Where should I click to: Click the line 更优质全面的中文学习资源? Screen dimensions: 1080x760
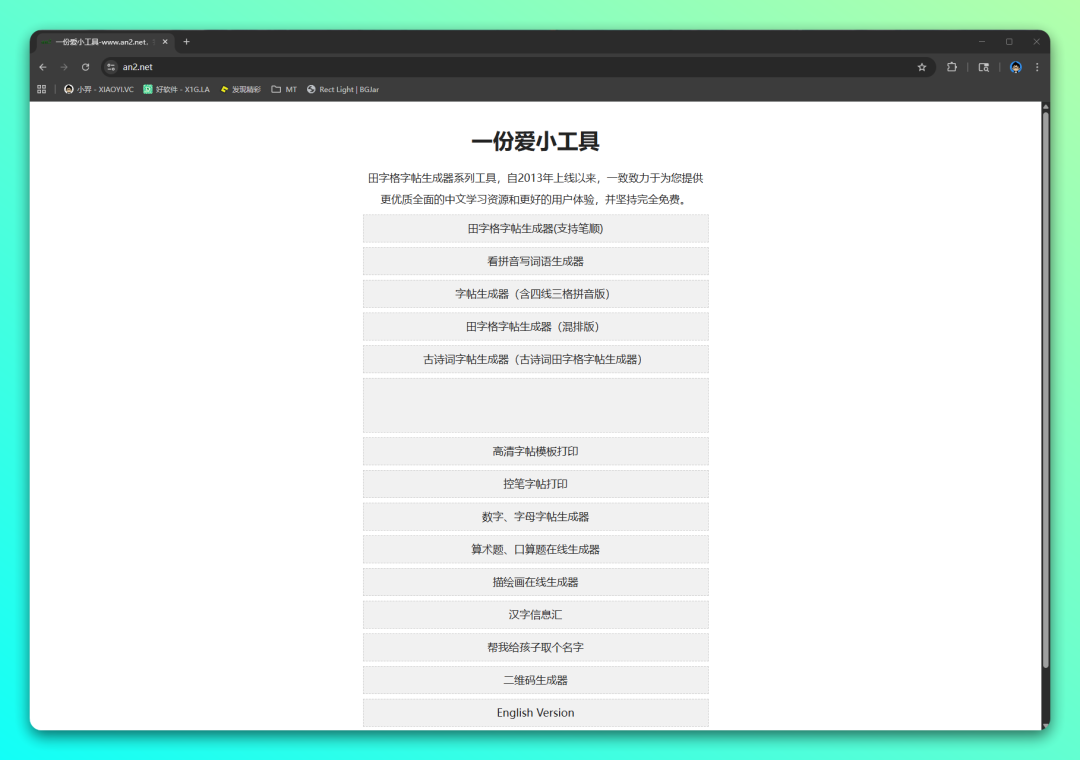[535, 199]
